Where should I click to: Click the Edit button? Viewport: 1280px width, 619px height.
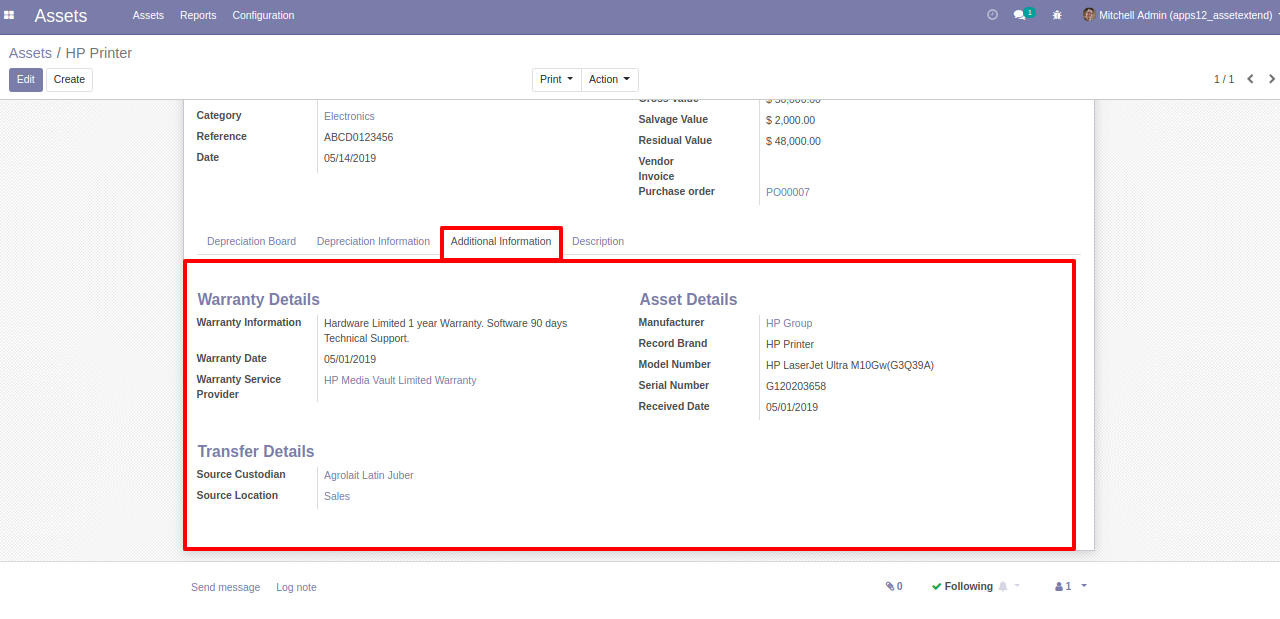coord(26,80)
